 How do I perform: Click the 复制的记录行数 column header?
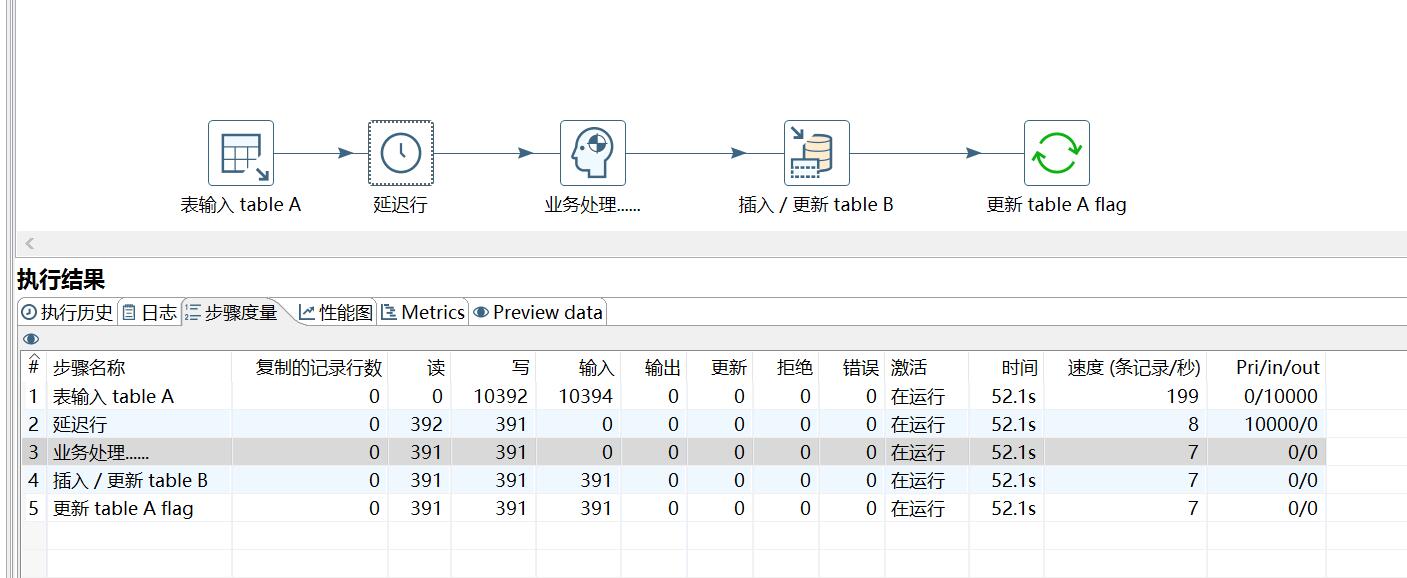310,367
